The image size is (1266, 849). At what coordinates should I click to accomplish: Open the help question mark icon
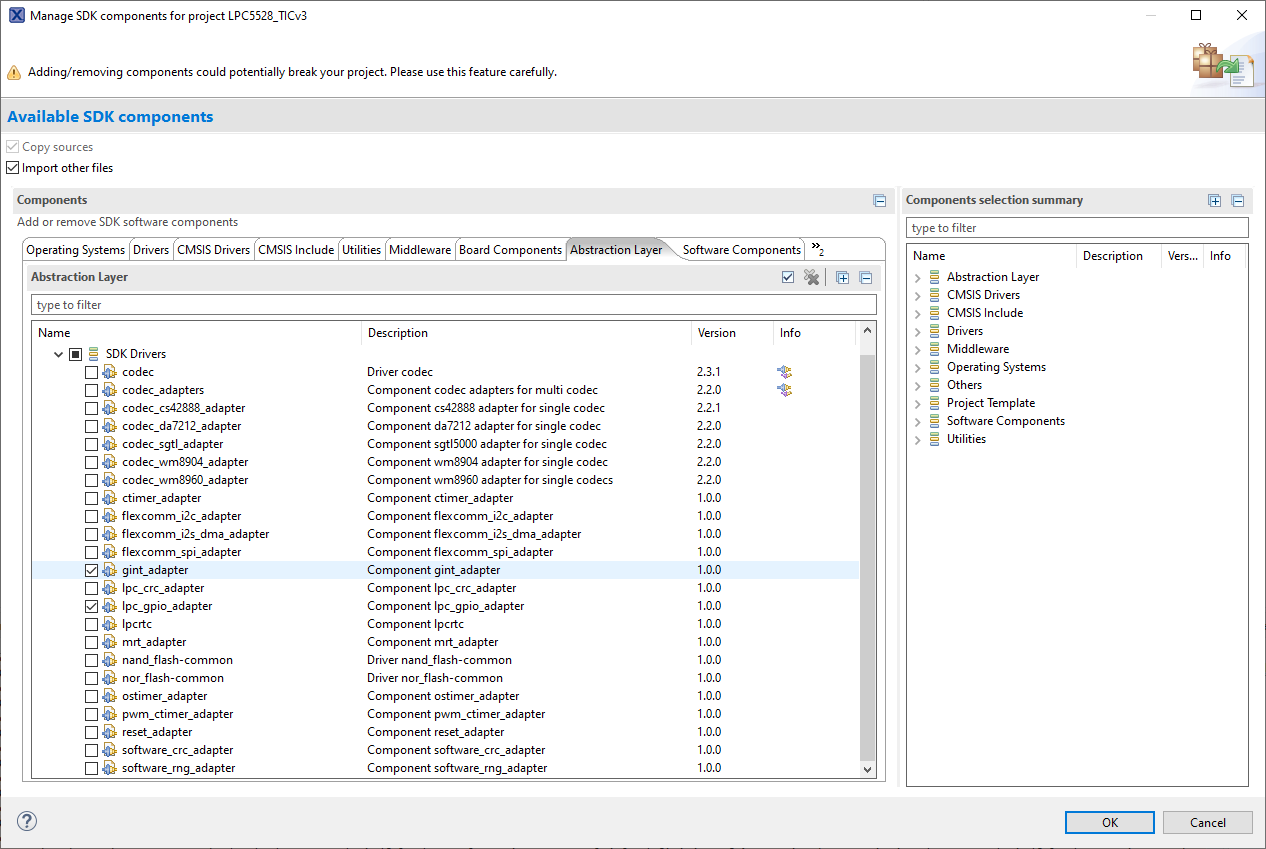(x=27, y=821)
